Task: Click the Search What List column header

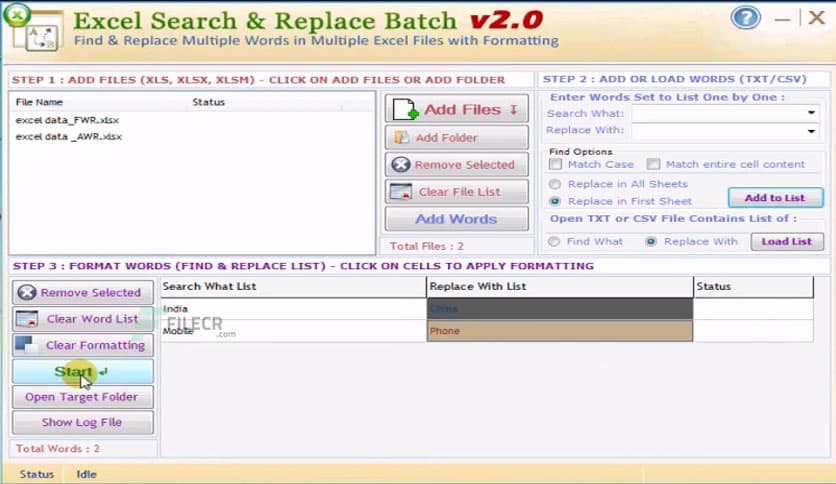Action: coord(293,286)
